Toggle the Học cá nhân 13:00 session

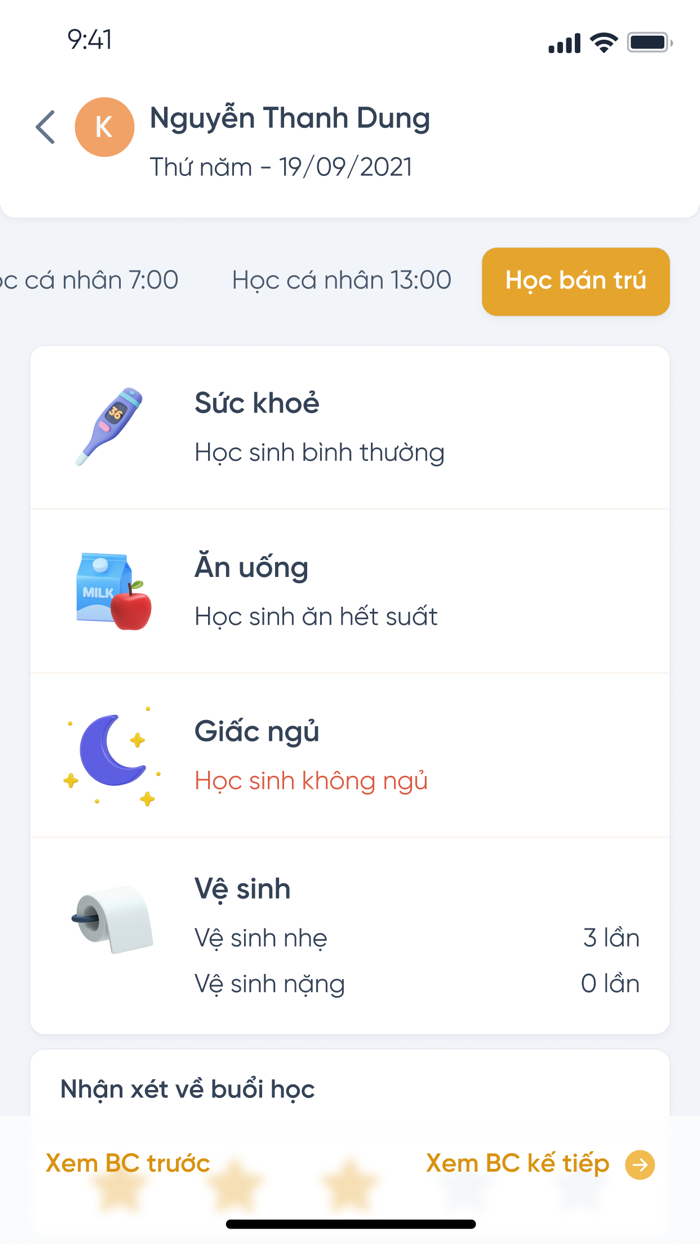pyautogui.click(x=340, y=281)
